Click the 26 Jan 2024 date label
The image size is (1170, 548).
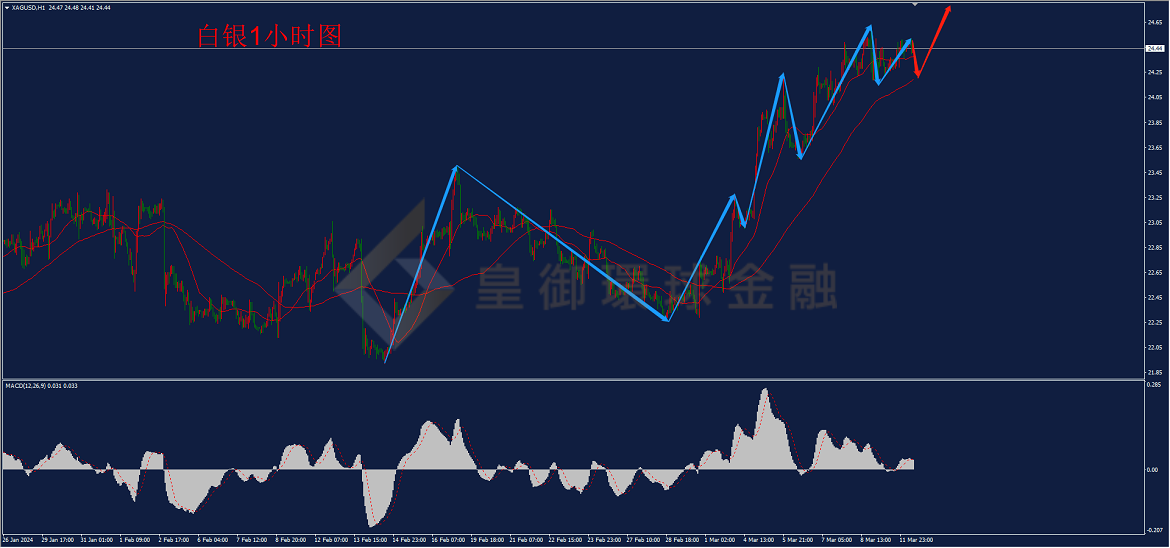click(x=16, y=539)
